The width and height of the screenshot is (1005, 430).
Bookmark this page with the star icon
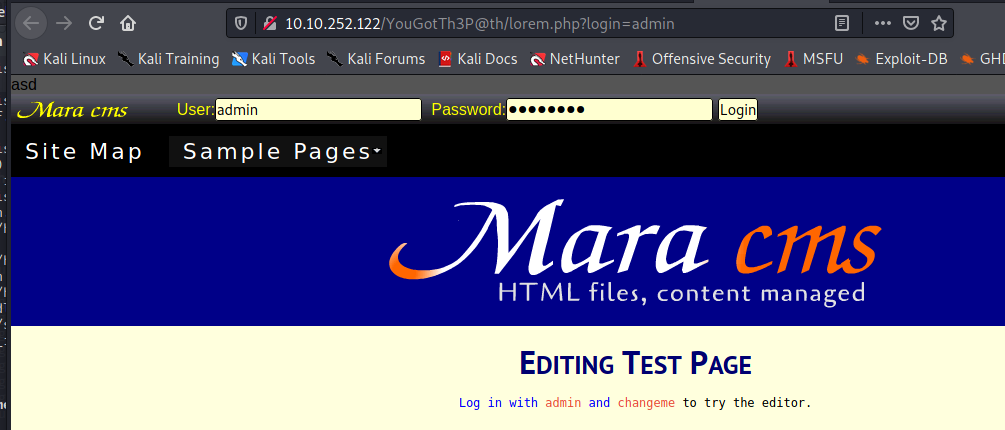[x=938, y=22]
